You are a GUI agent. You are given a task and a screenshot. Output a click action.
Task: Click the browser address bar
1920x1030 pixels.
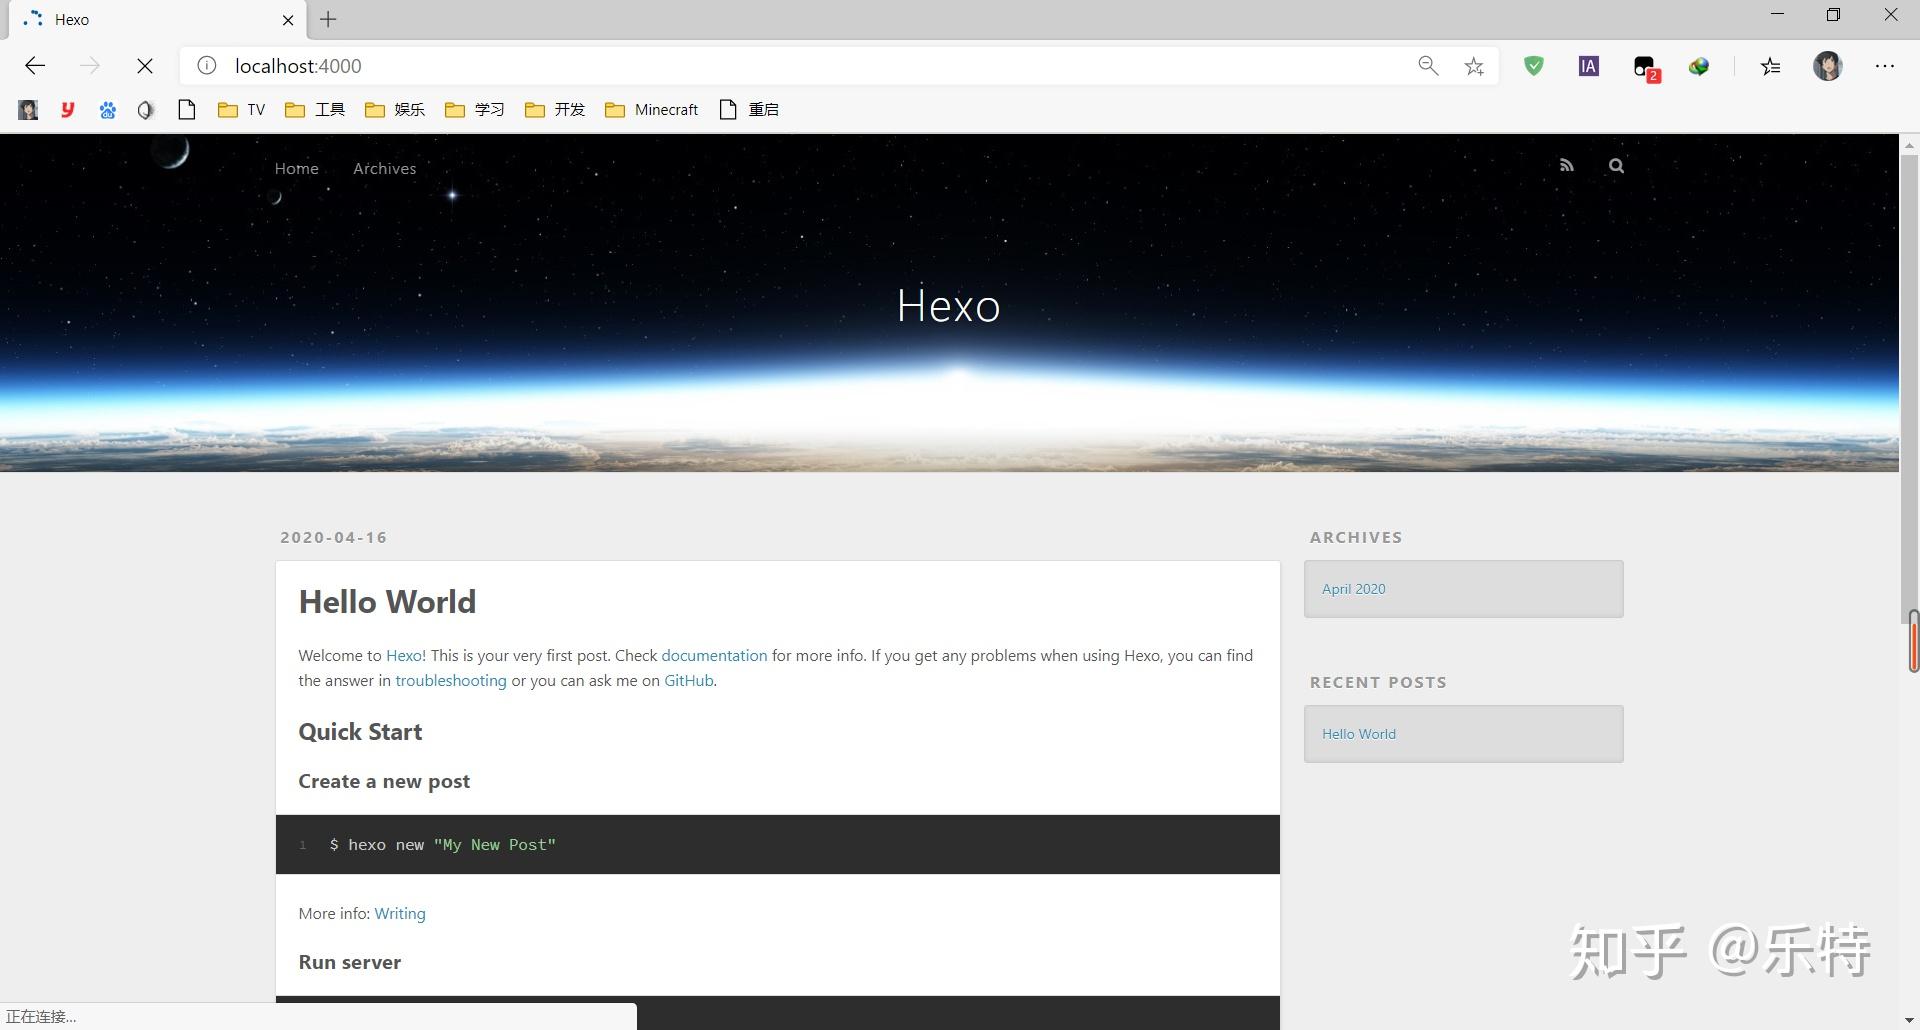[700, 66]
